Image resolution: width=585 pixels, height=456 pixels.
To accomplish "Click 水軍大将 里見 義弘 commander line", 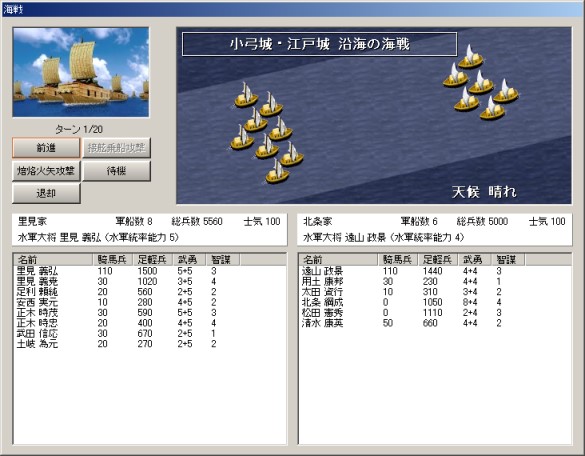I will coord(98,237).
